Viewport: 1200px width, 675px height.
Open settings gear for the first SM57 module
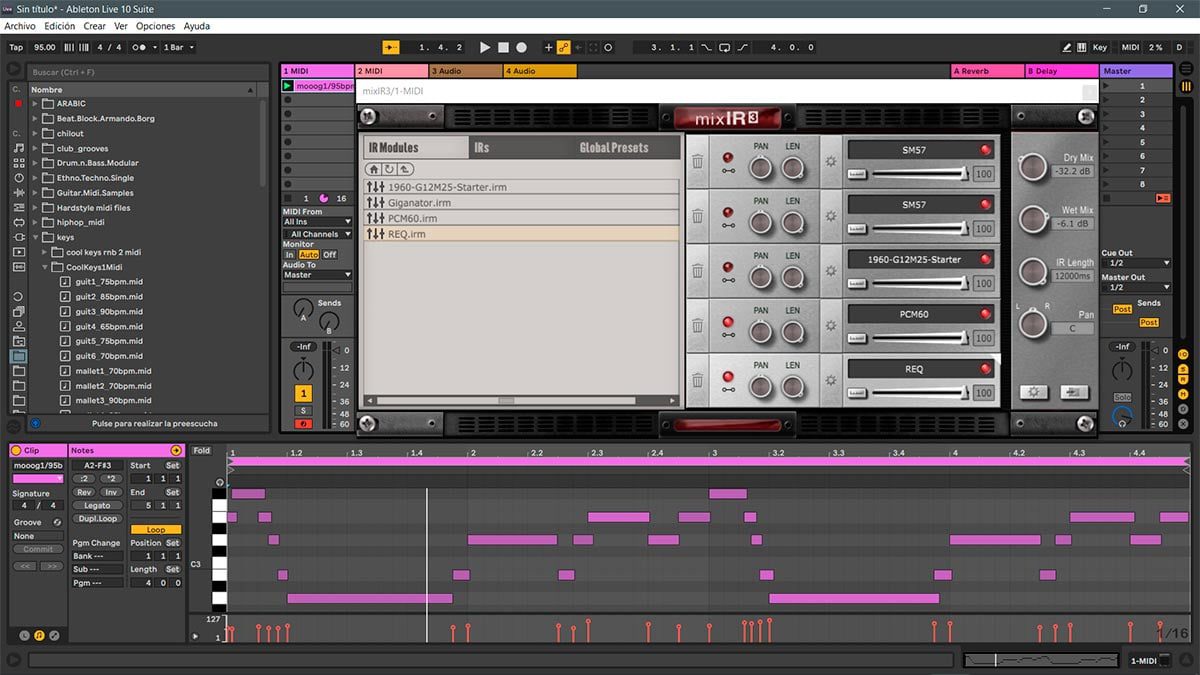(x=829, y=161)
